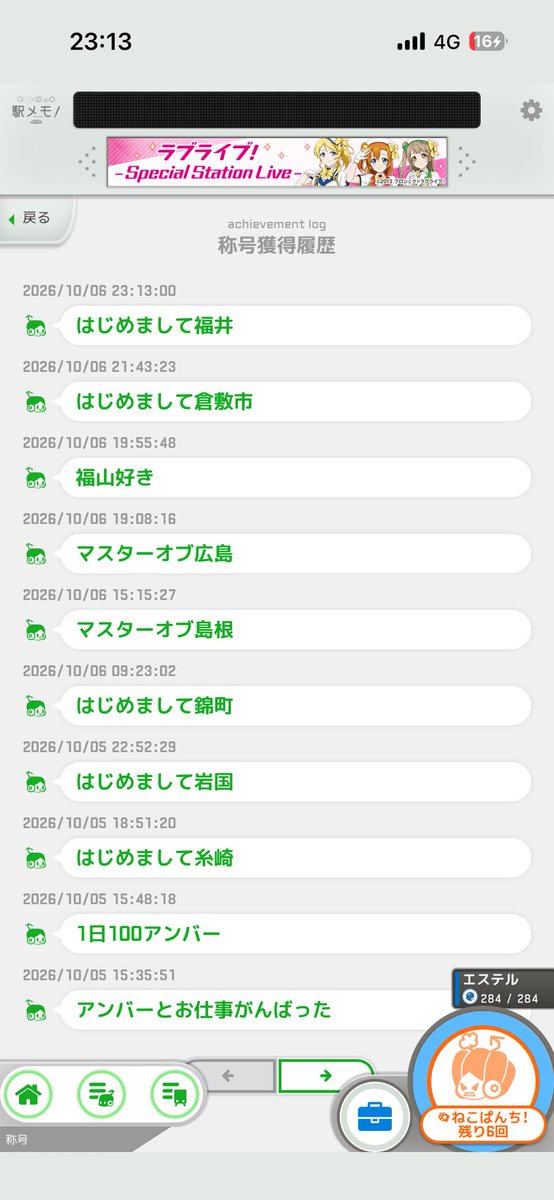Tap the home icon button
Image resolution: width=554 pixels, height=1200 pixels.
coord(28,1094)
